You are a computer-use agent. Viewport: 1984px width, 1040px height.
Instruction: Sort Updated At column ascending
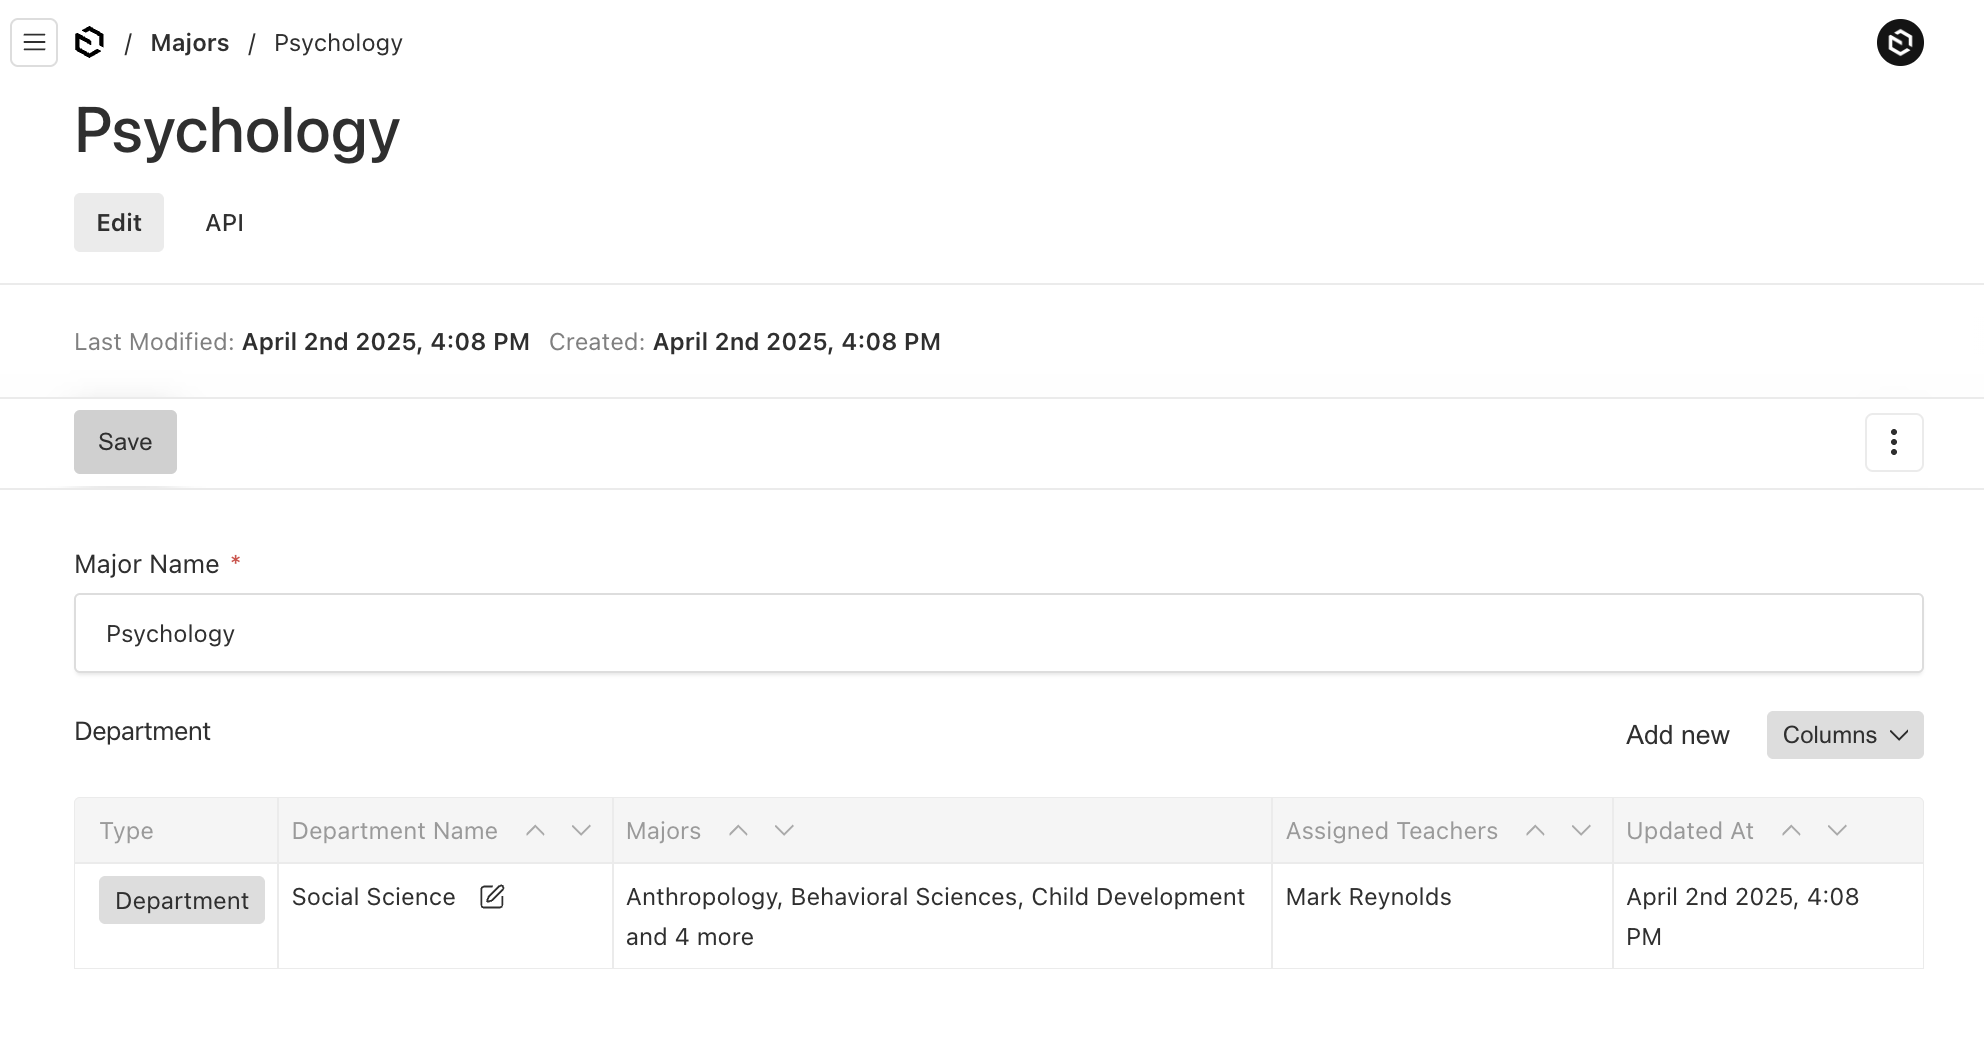[x=1791, y=831]
